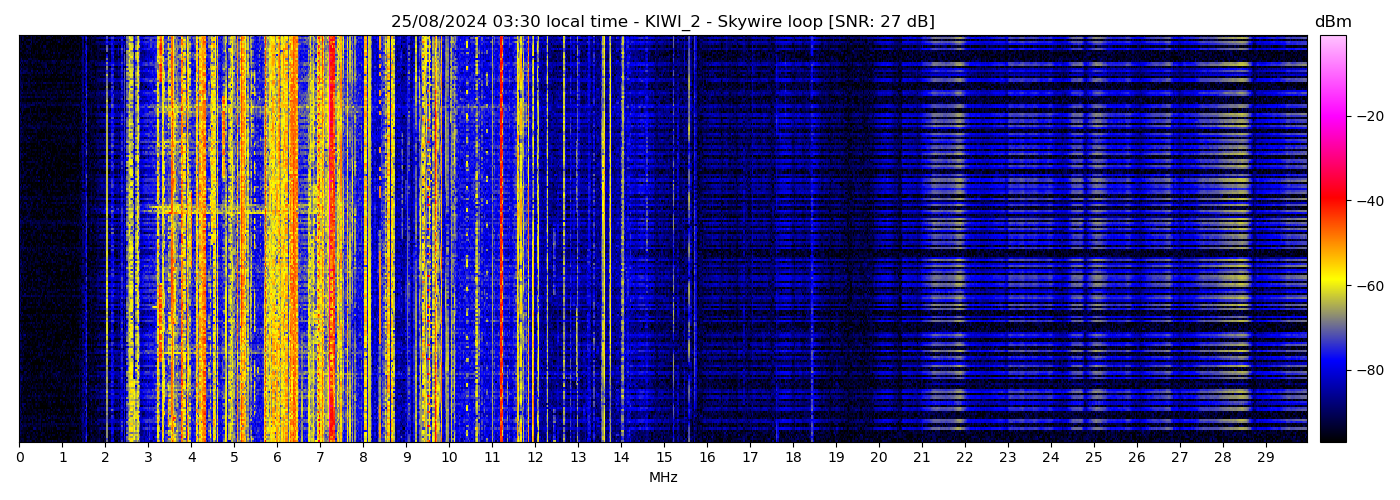
Task: Click the red region of the colorbar
Action: point(1332,200)
